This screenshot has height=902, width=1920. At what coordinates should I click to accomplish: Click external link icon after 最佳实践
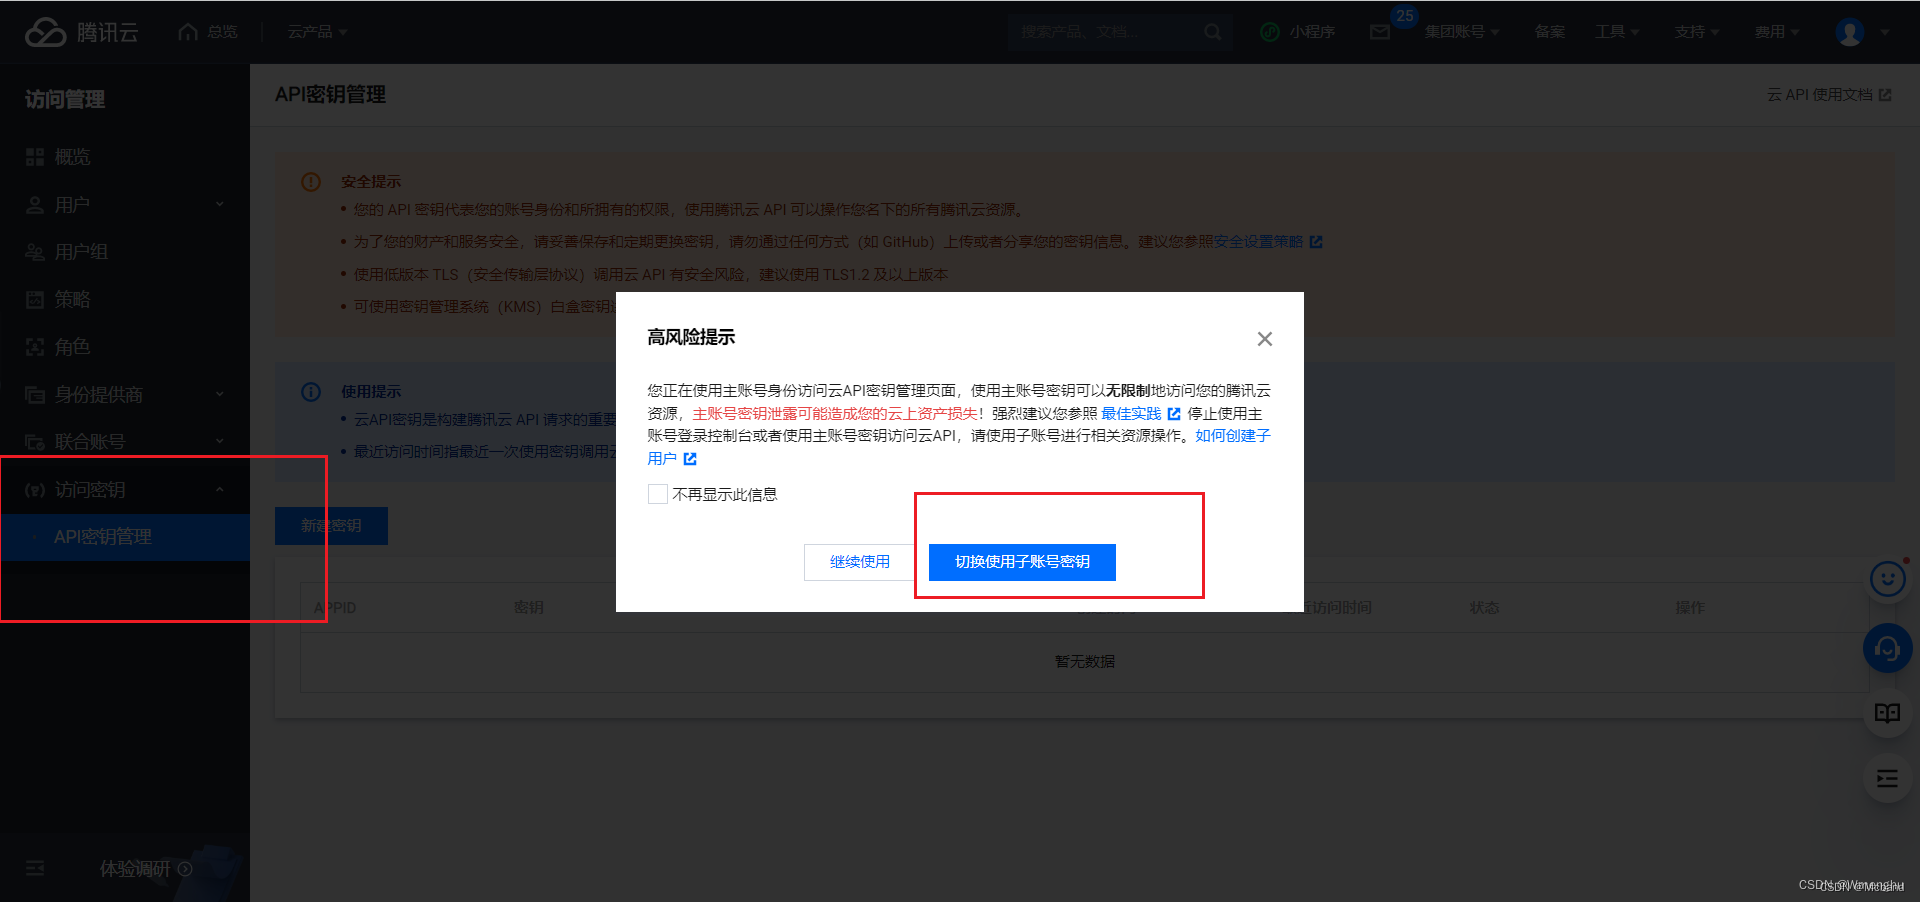tap(1174, 414)
